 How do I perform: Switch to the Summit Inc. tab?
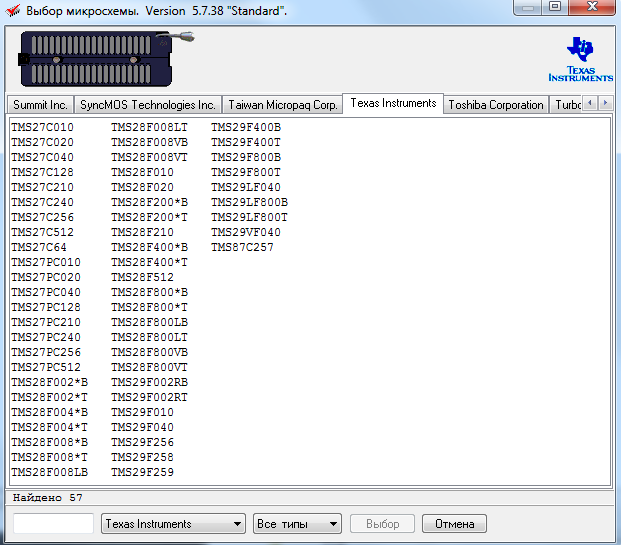pos(40,105)
